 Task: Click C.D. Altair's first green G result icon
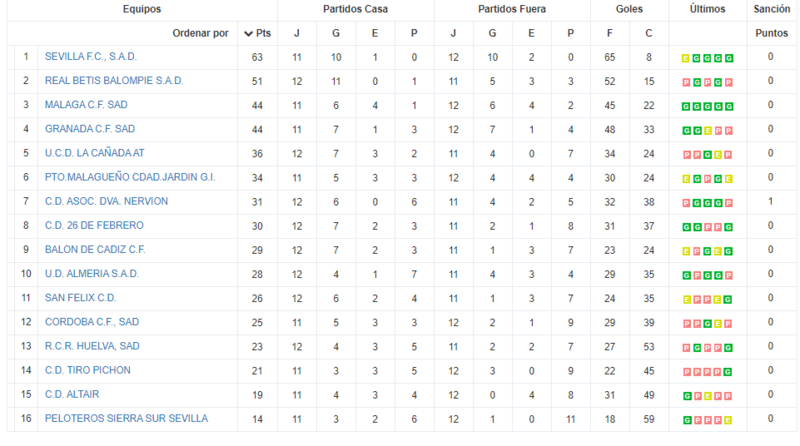coord(687,396)
